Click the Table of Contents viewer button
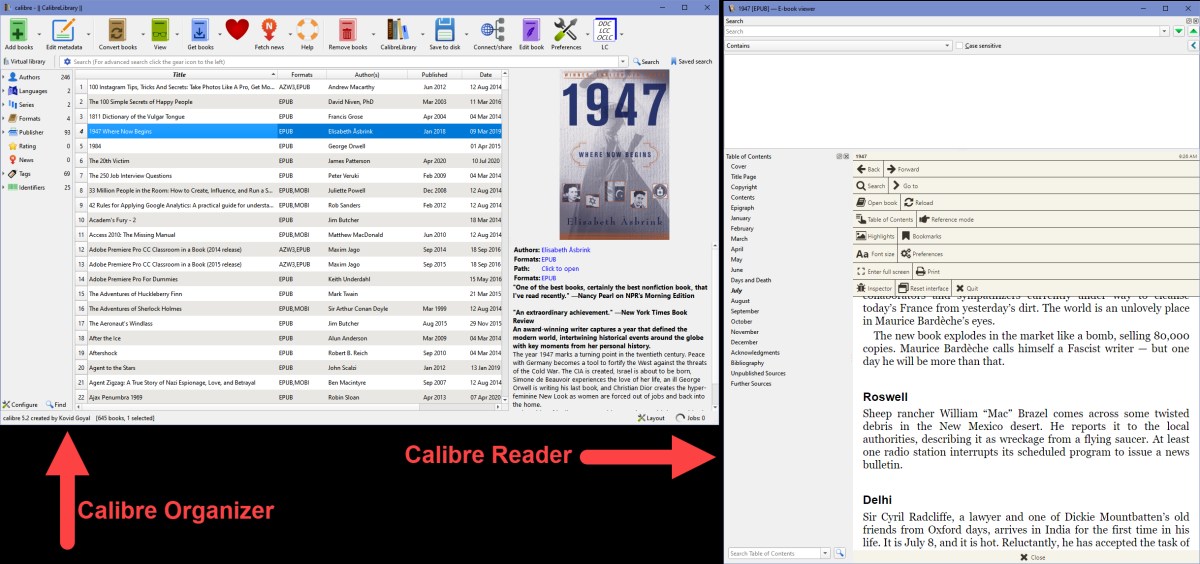Screen dimensions: 1200x564 tap(884, 219)
